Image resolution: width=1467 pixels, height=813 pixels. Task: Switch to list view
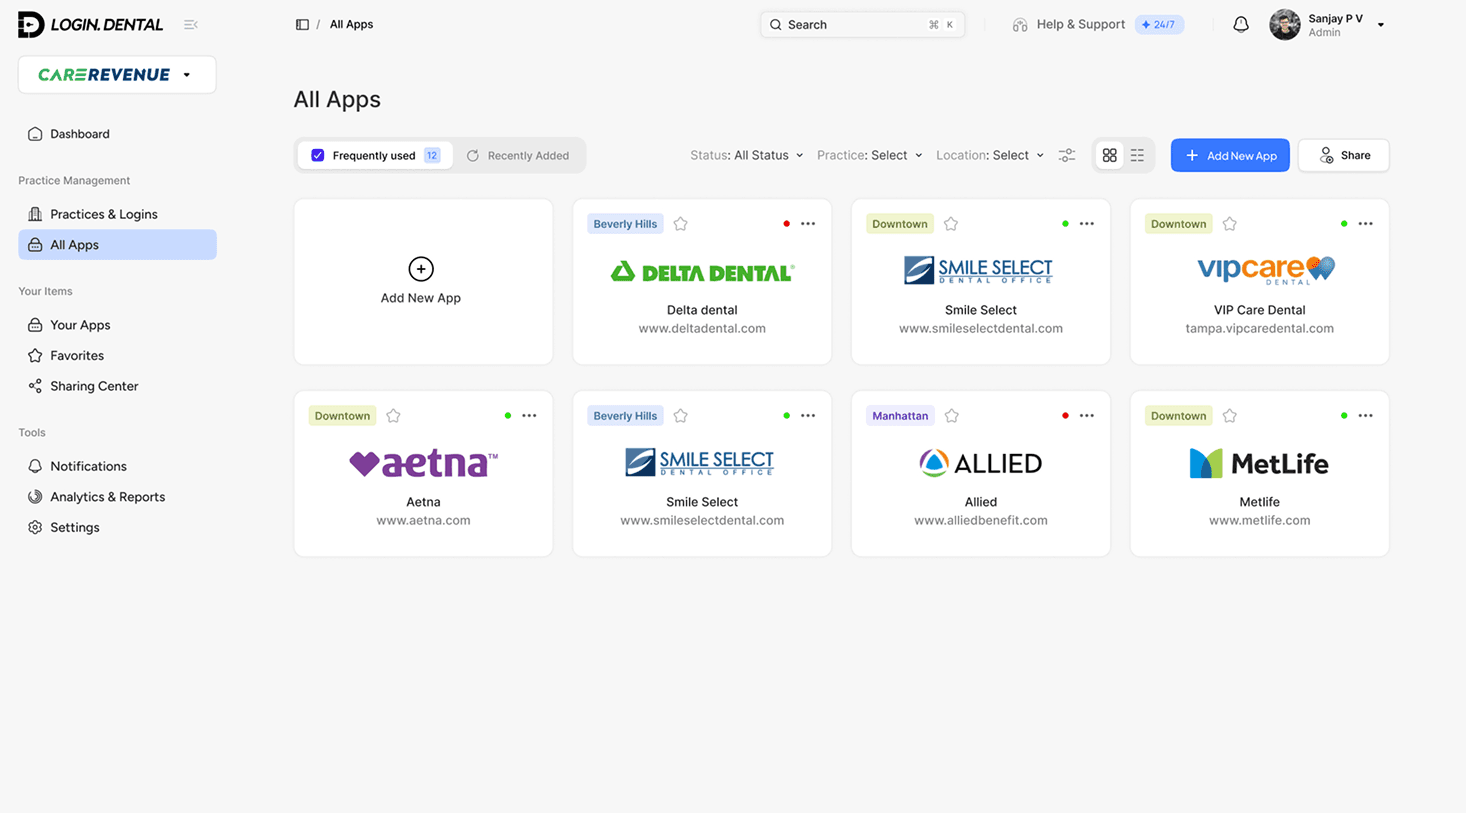coord(1137,155)
